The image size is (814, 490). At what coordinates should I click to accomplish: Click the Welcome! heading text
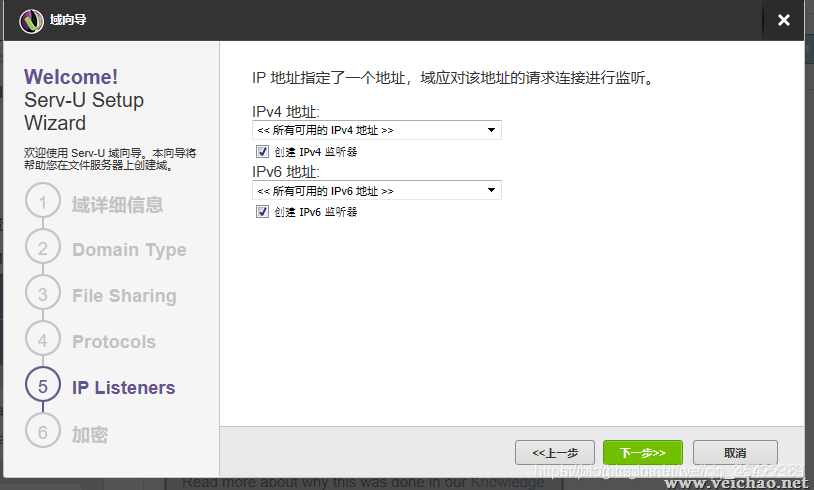tap(71, 77)
